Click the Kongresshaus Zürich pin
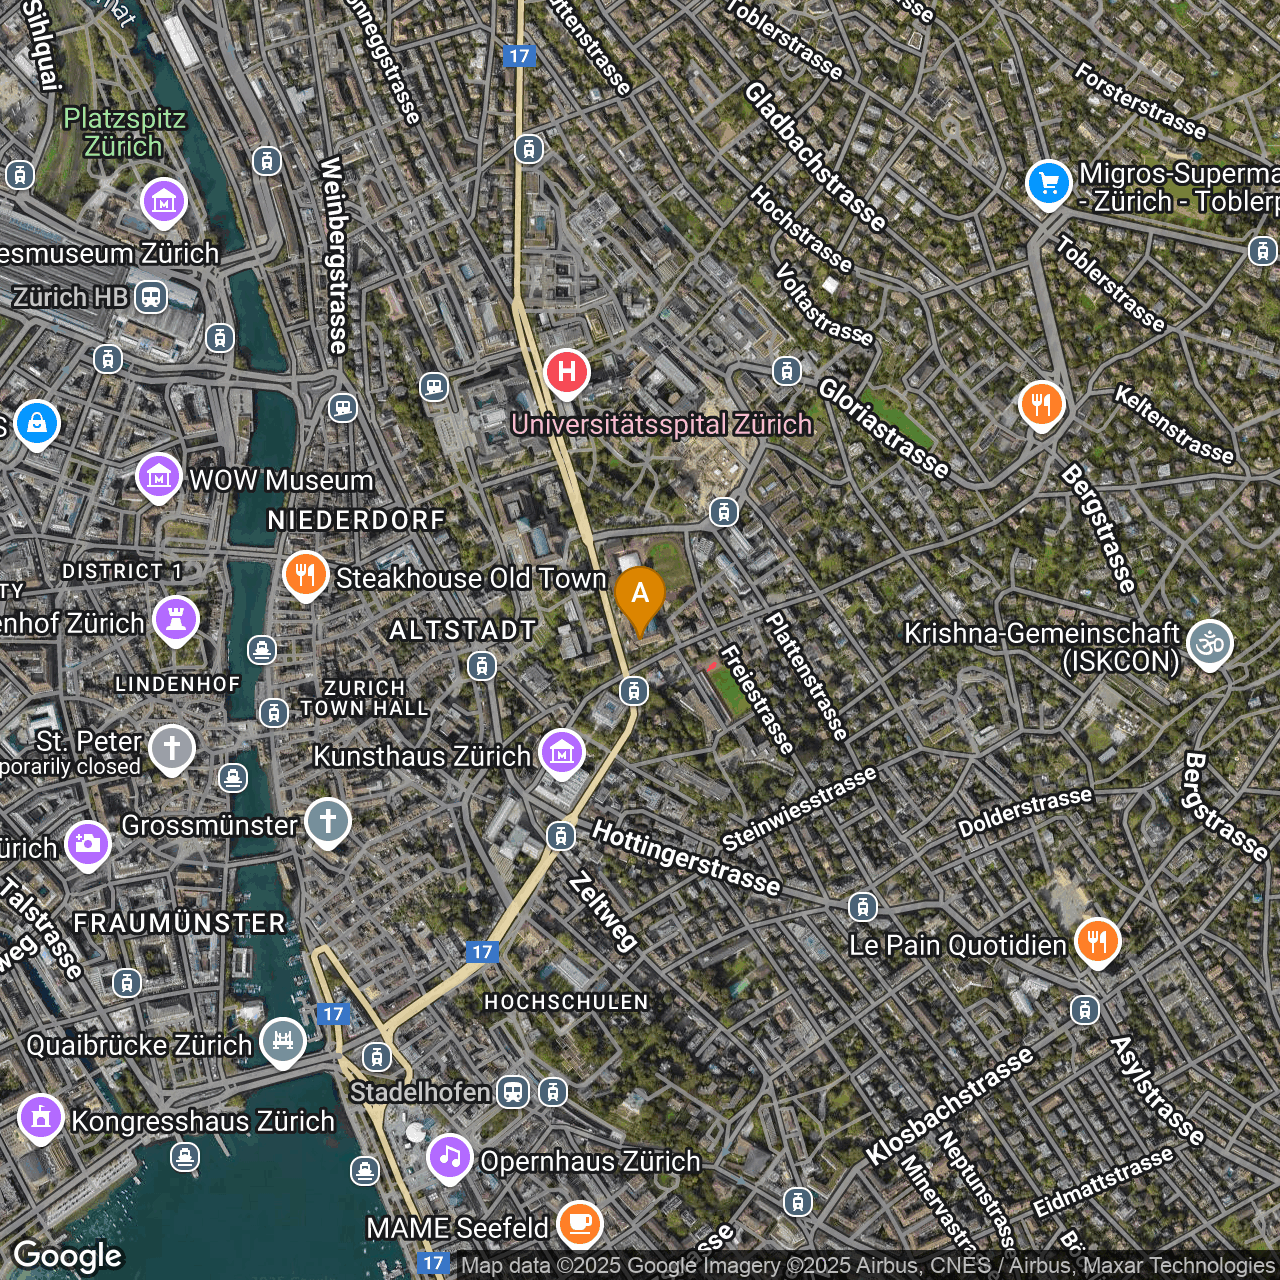 41,1118
